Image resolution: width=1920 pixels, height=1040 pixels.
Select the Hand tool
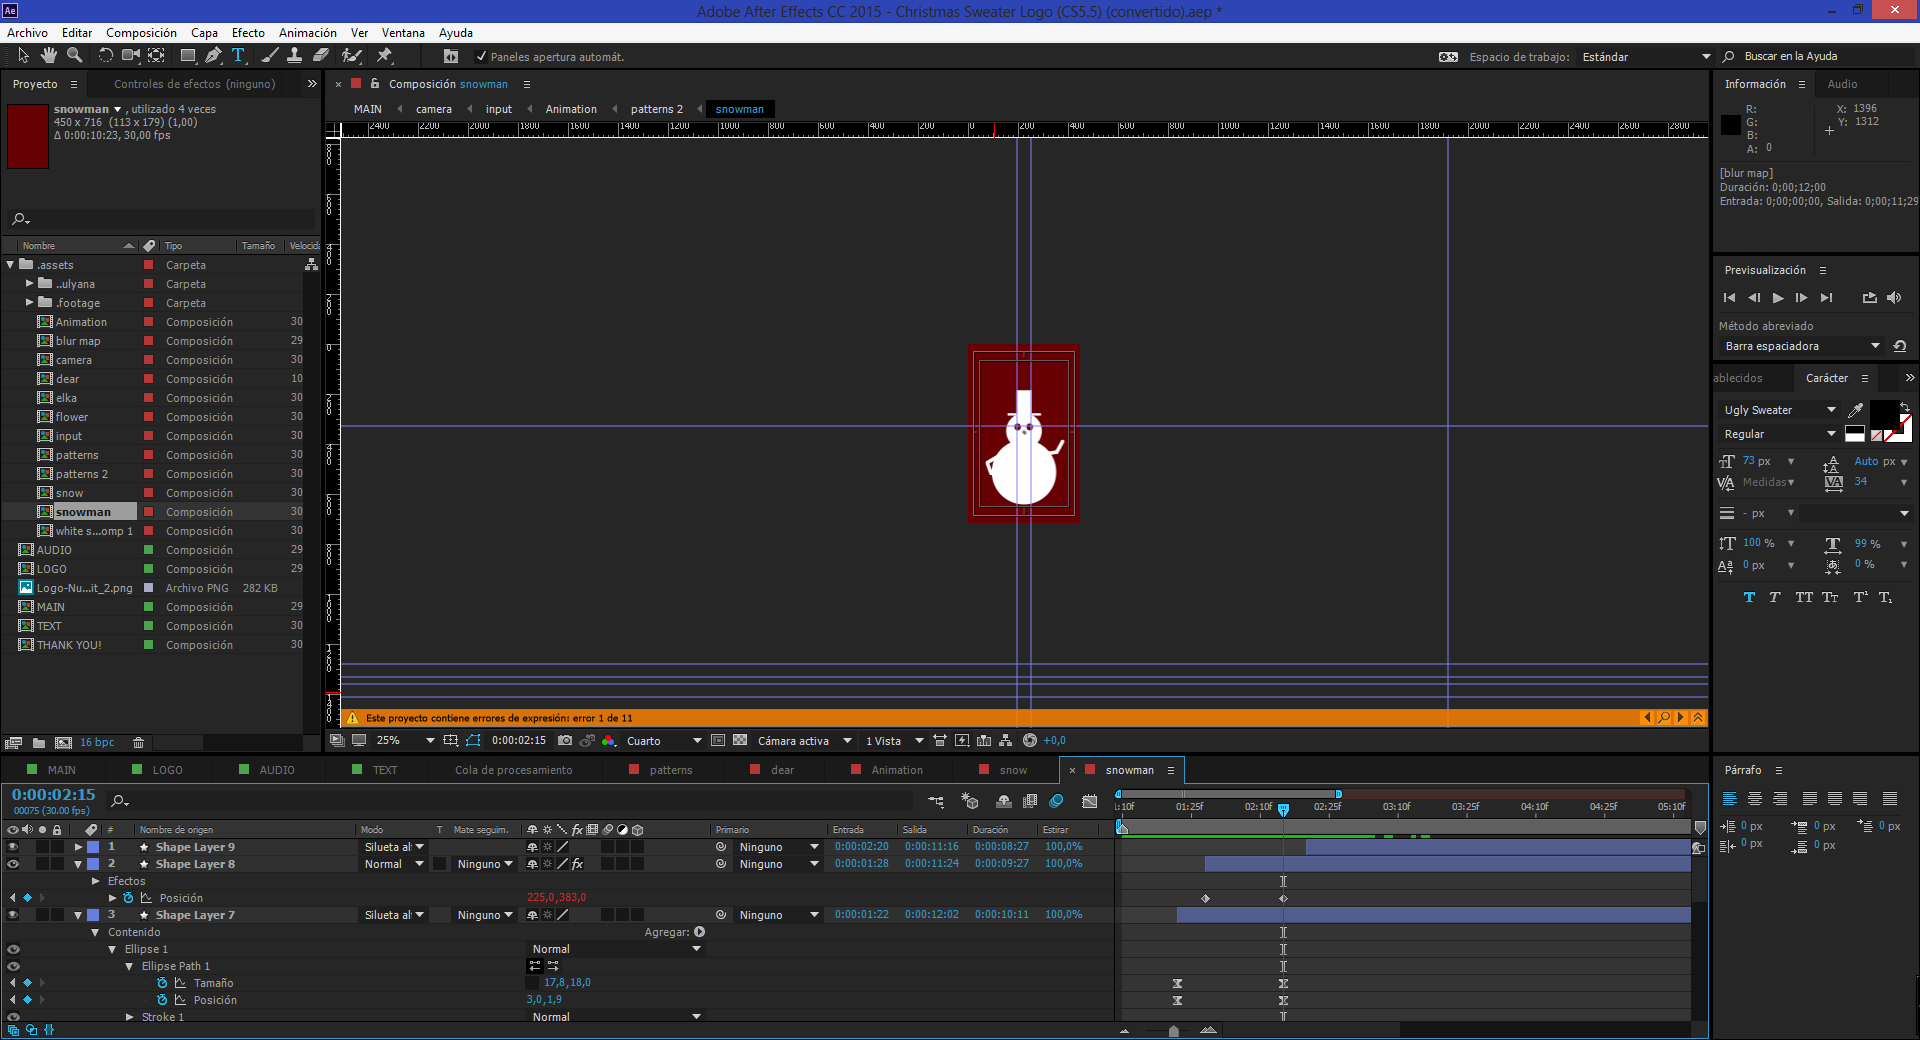point(48,56)
